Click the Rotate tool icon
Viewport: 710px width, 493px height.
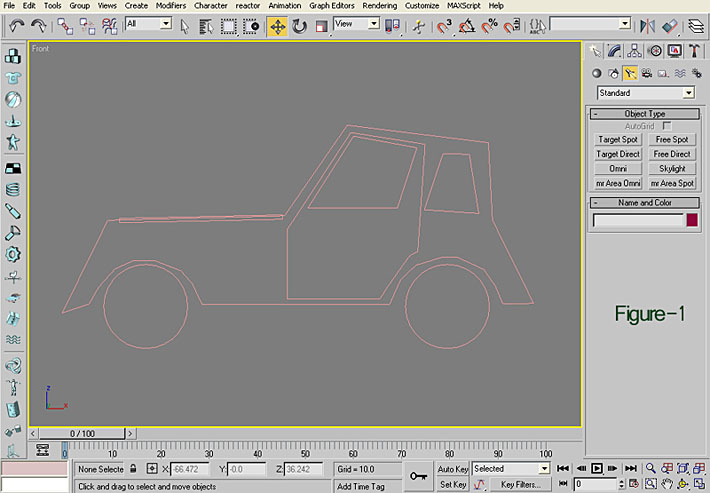tap(299, 25)
